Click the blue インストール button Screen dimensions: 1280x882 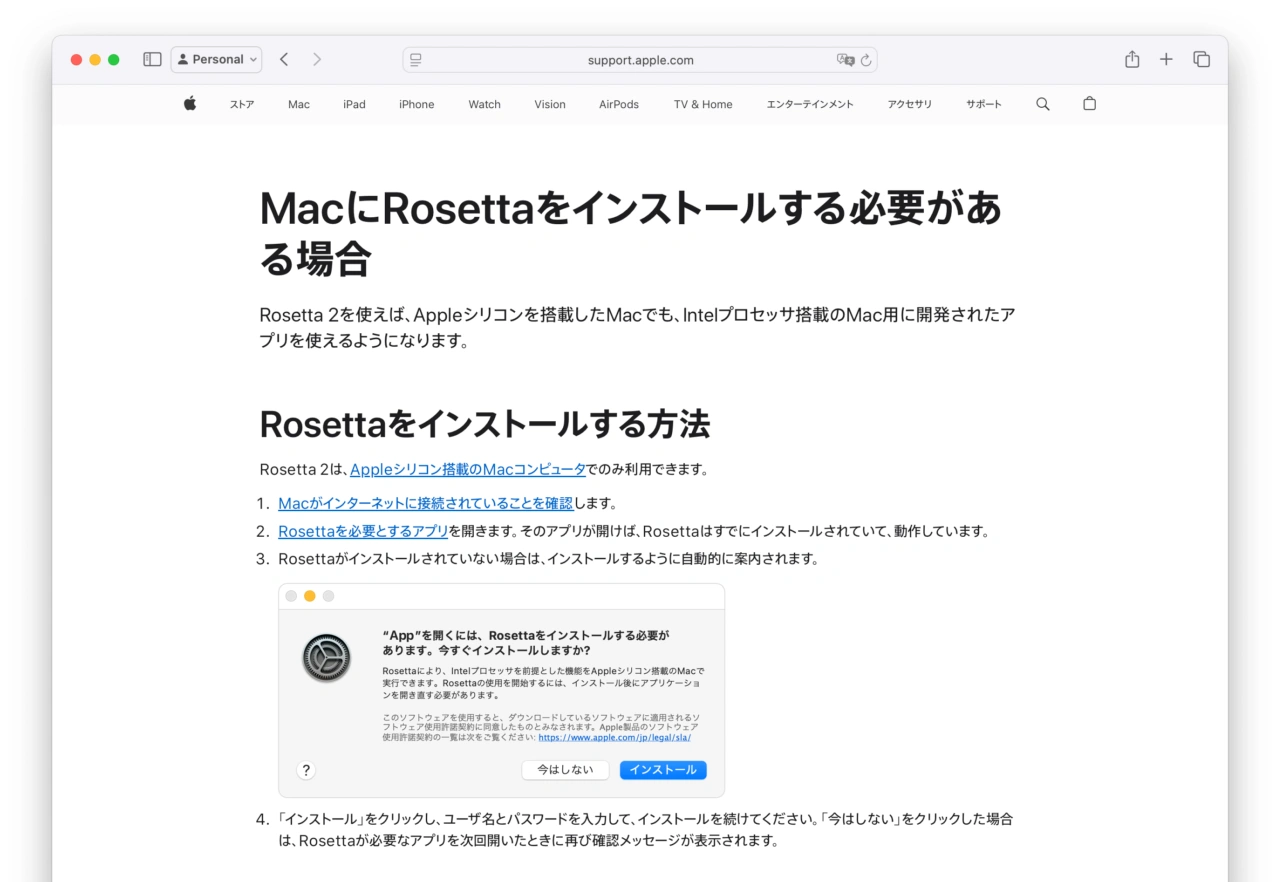663,770
